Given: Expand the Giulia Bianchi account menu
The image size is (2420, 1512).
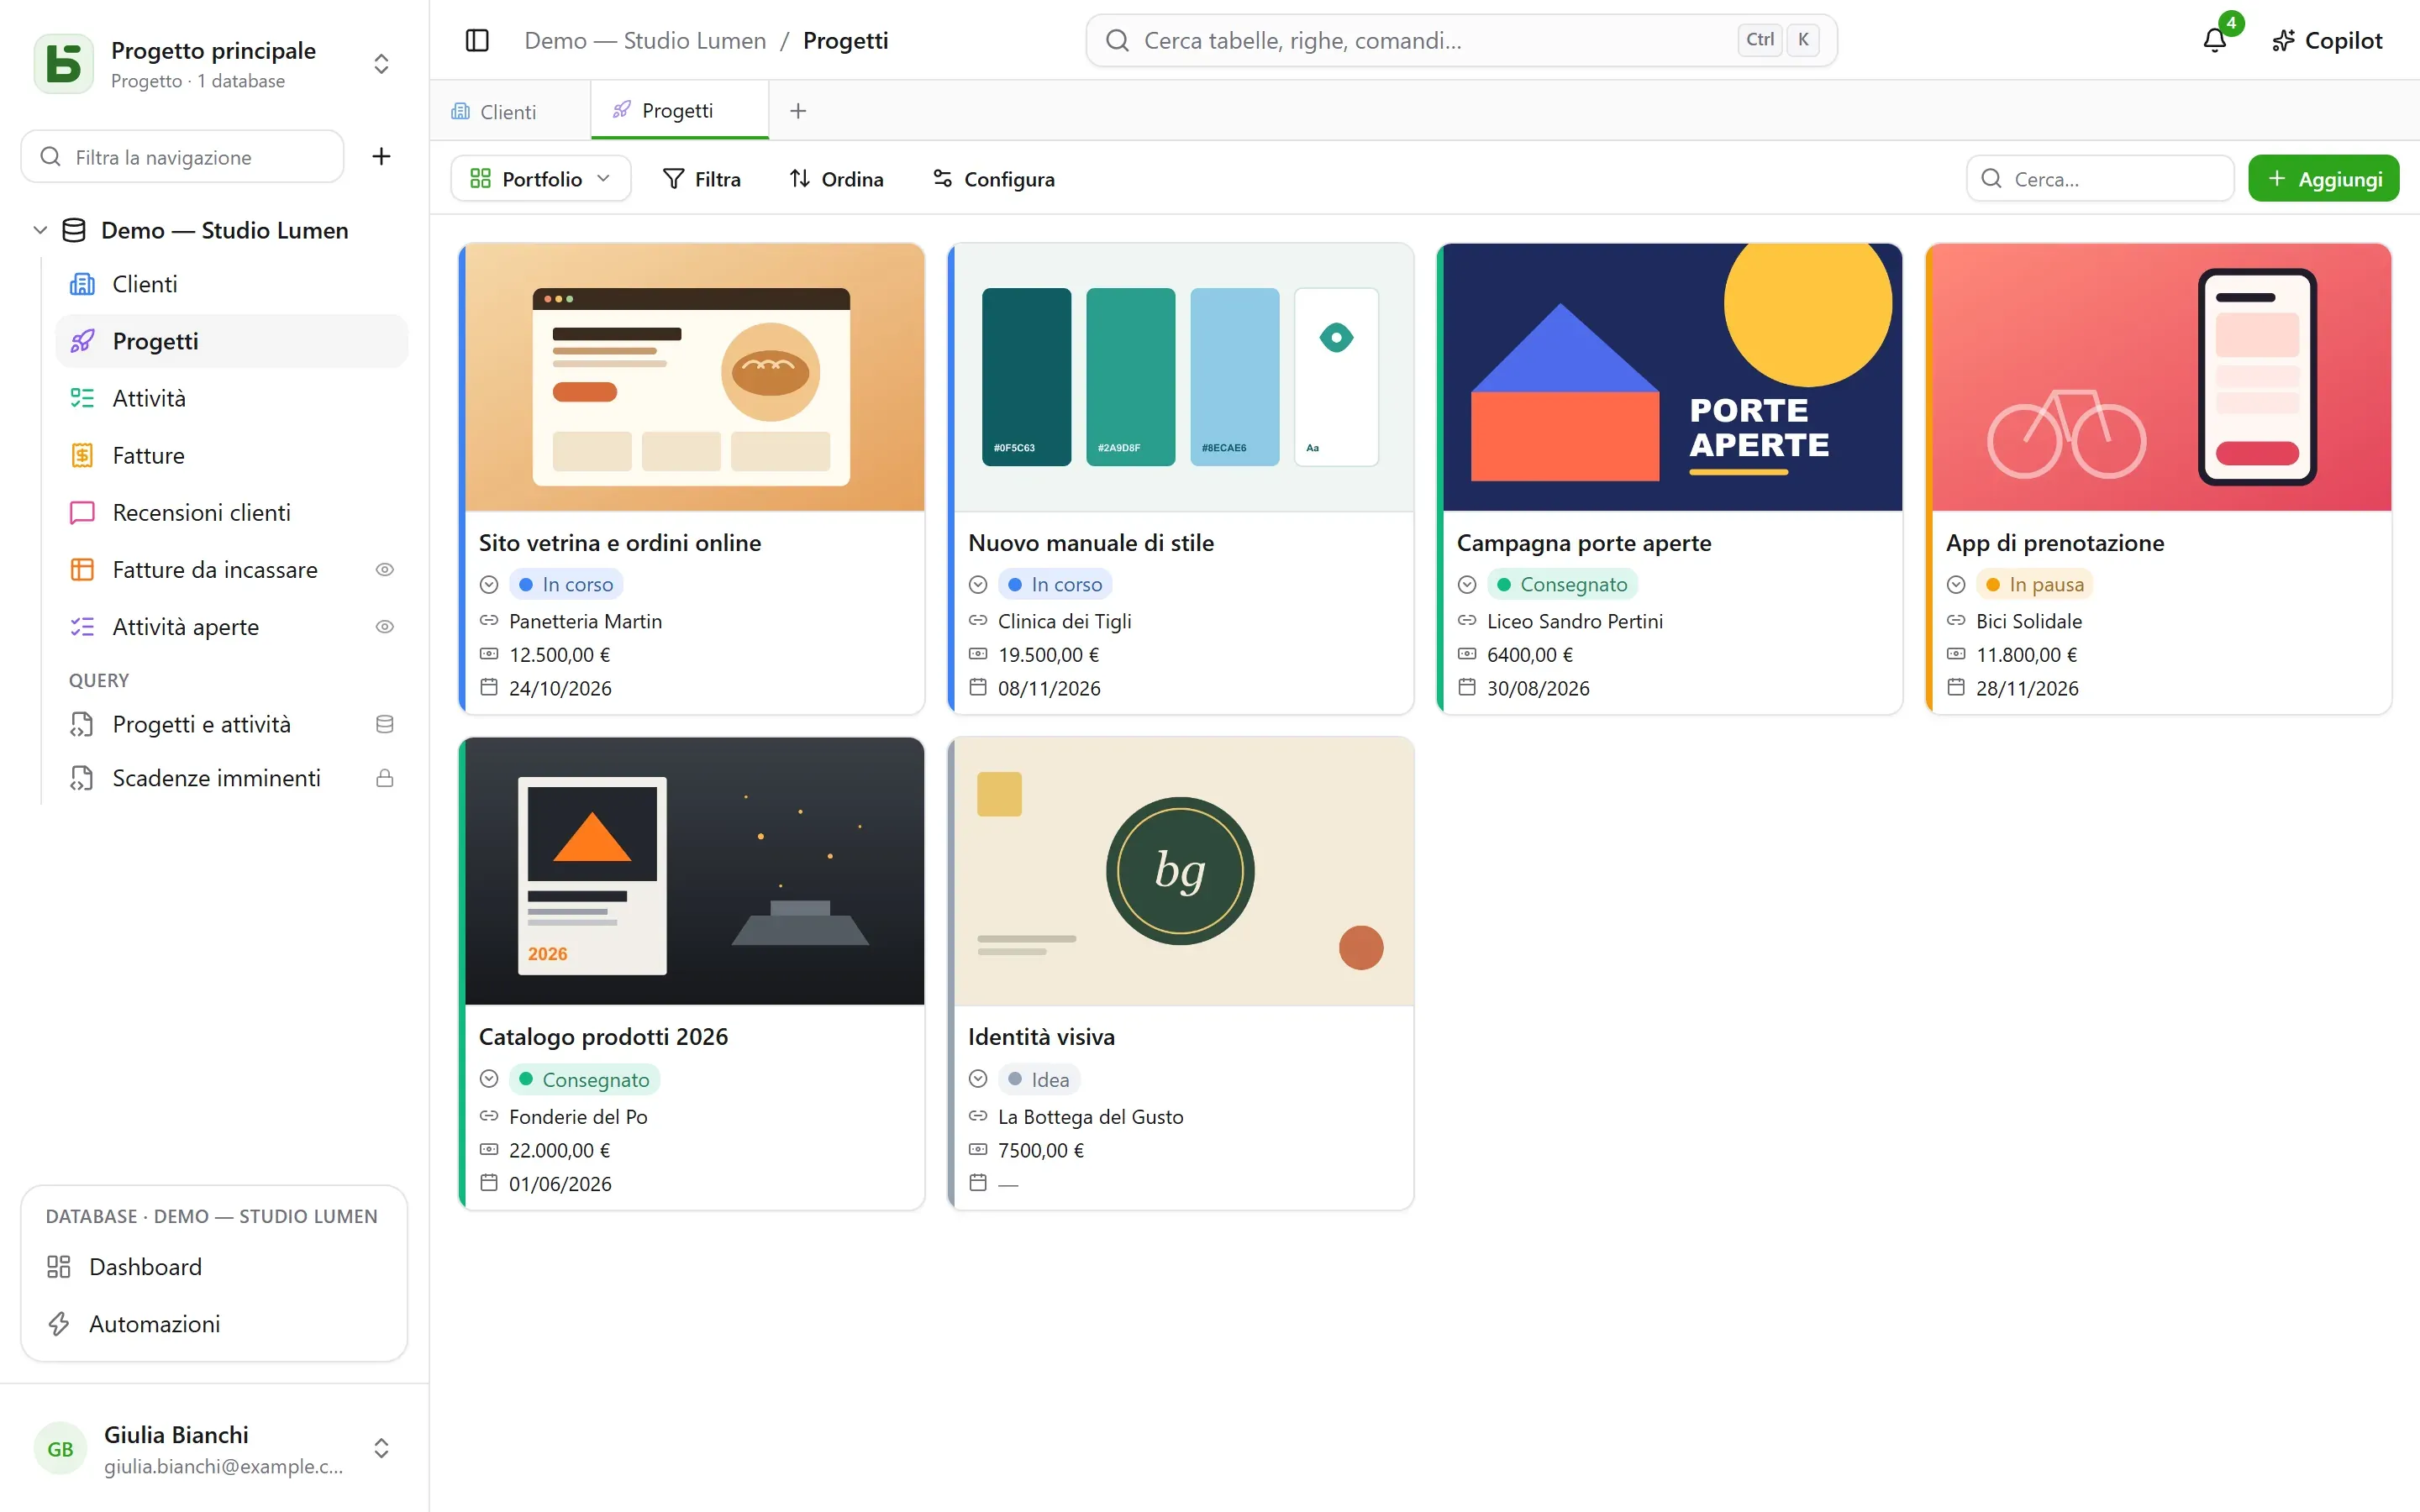Looking at the screenshot, I should coord(381,1448).
